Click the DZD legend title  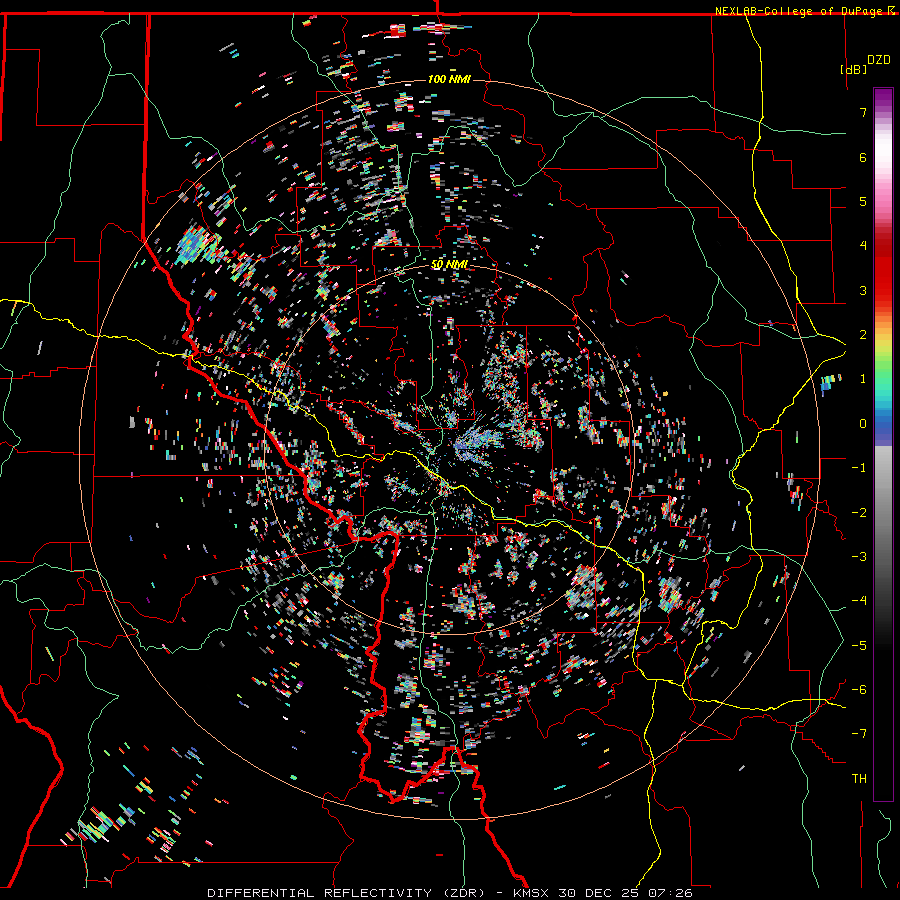click(x=879, y=60)
